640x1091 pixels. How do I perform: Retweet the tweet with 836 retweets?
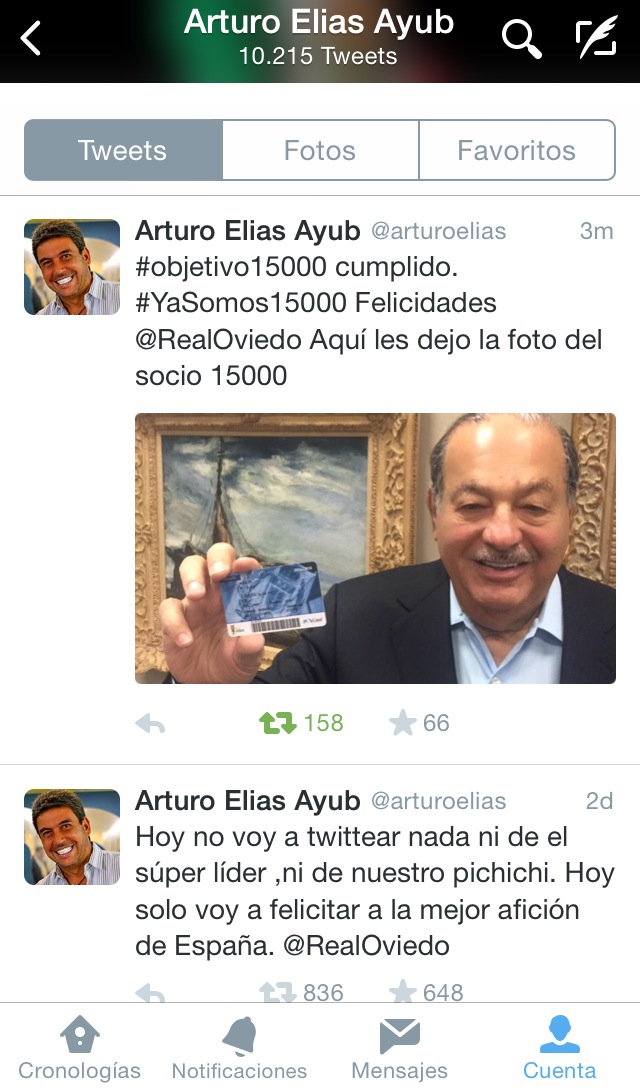[278, 992]
